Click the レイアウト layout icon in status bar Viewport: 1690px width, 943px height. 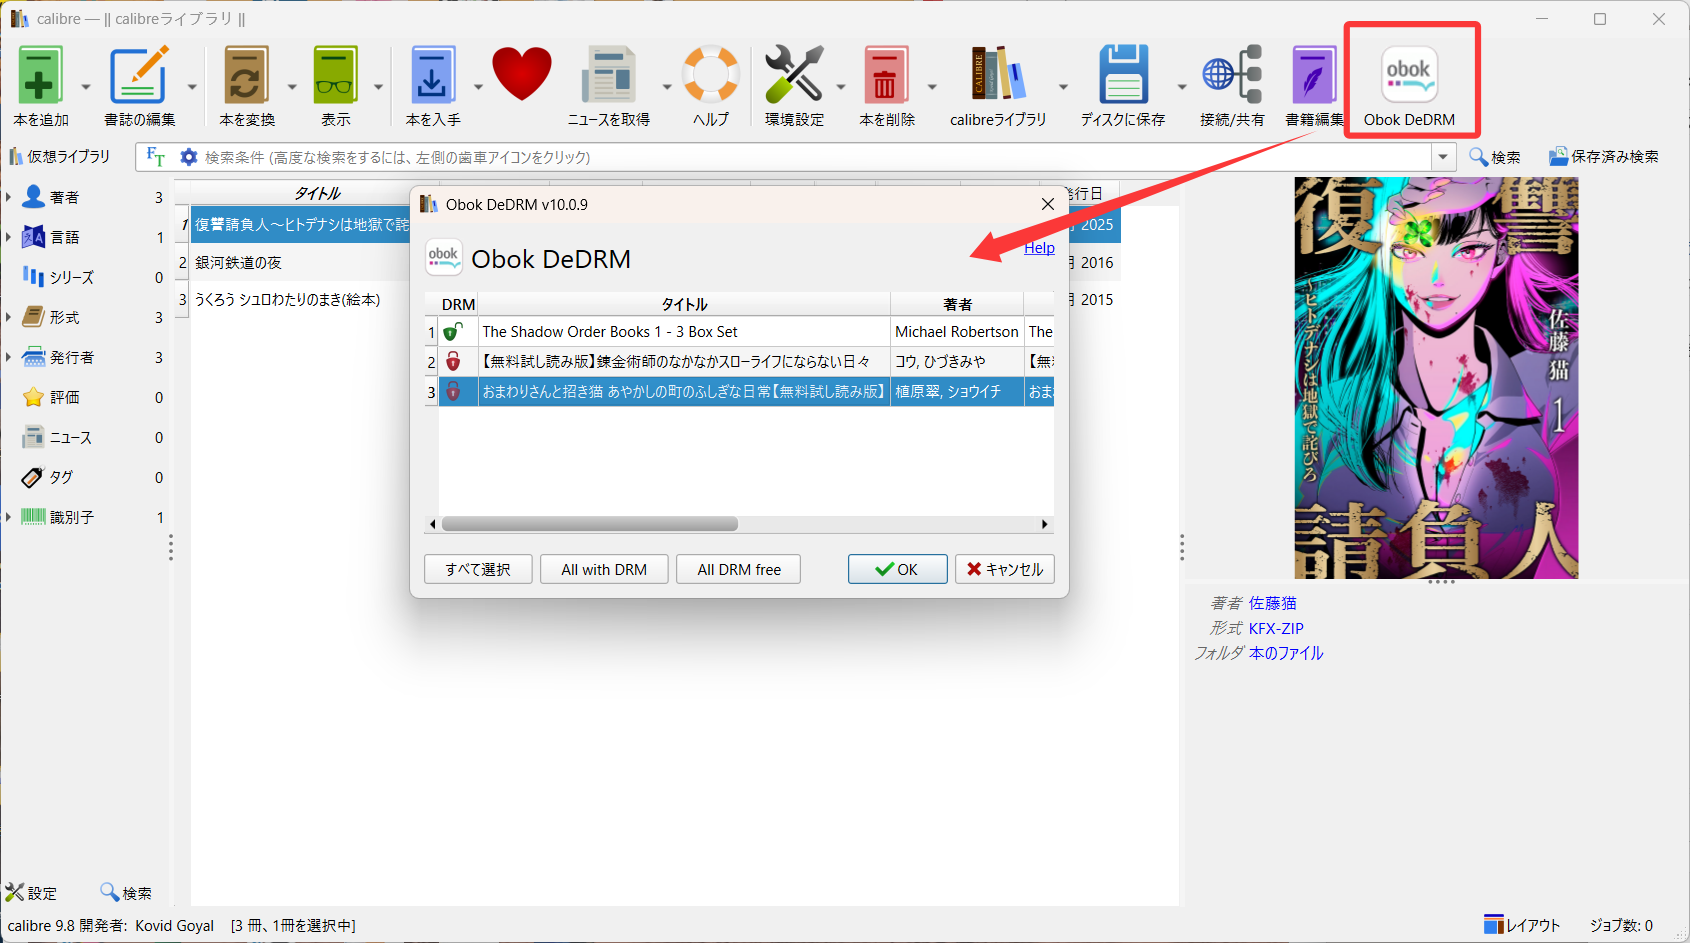[x=1522, y=925]
